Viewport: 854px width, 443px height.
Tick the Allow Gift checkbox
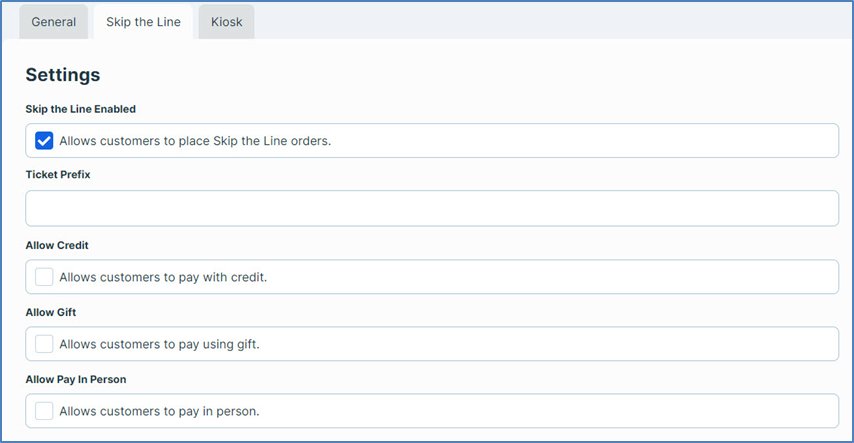44,344
